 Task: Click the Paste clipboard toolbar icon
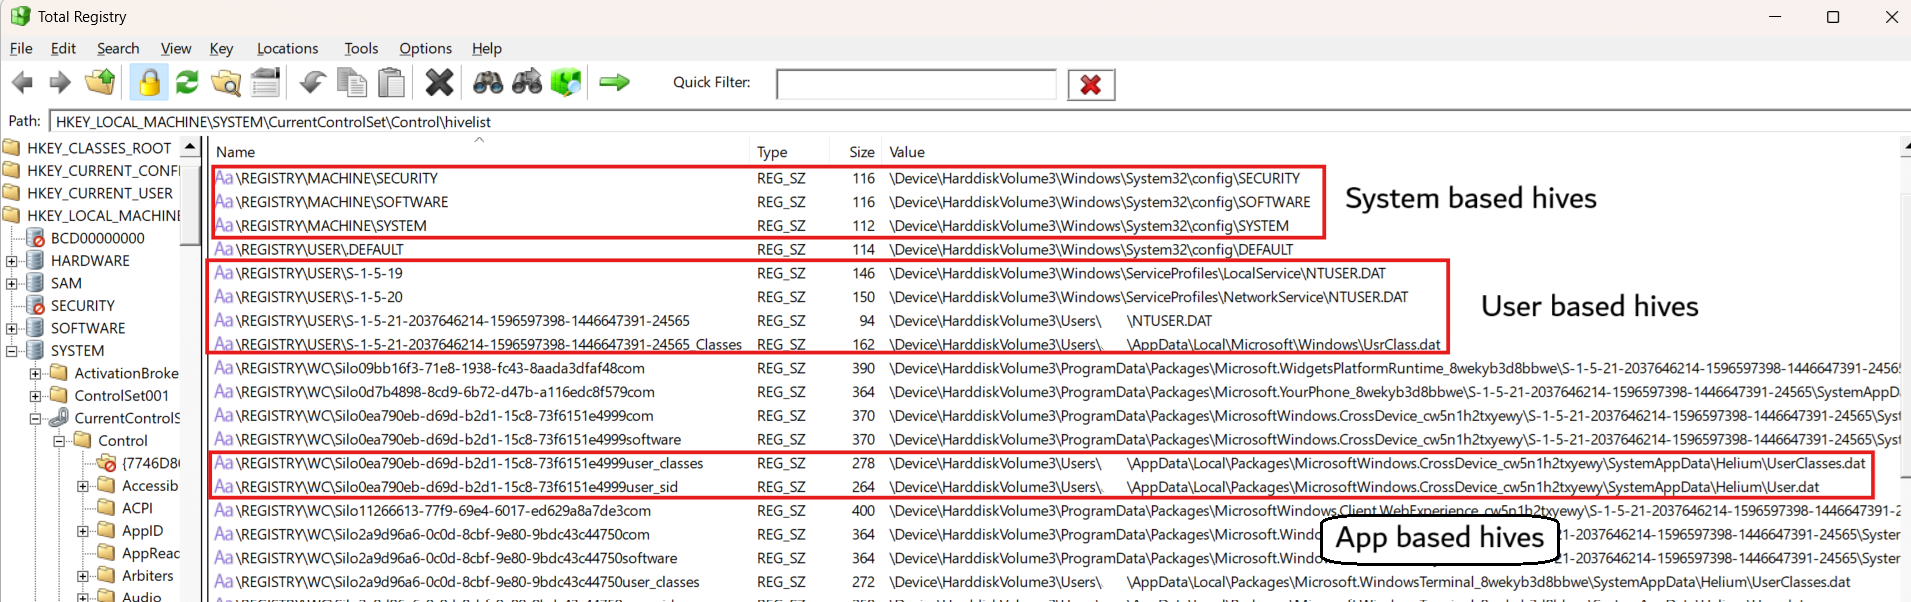click(392, 82)
